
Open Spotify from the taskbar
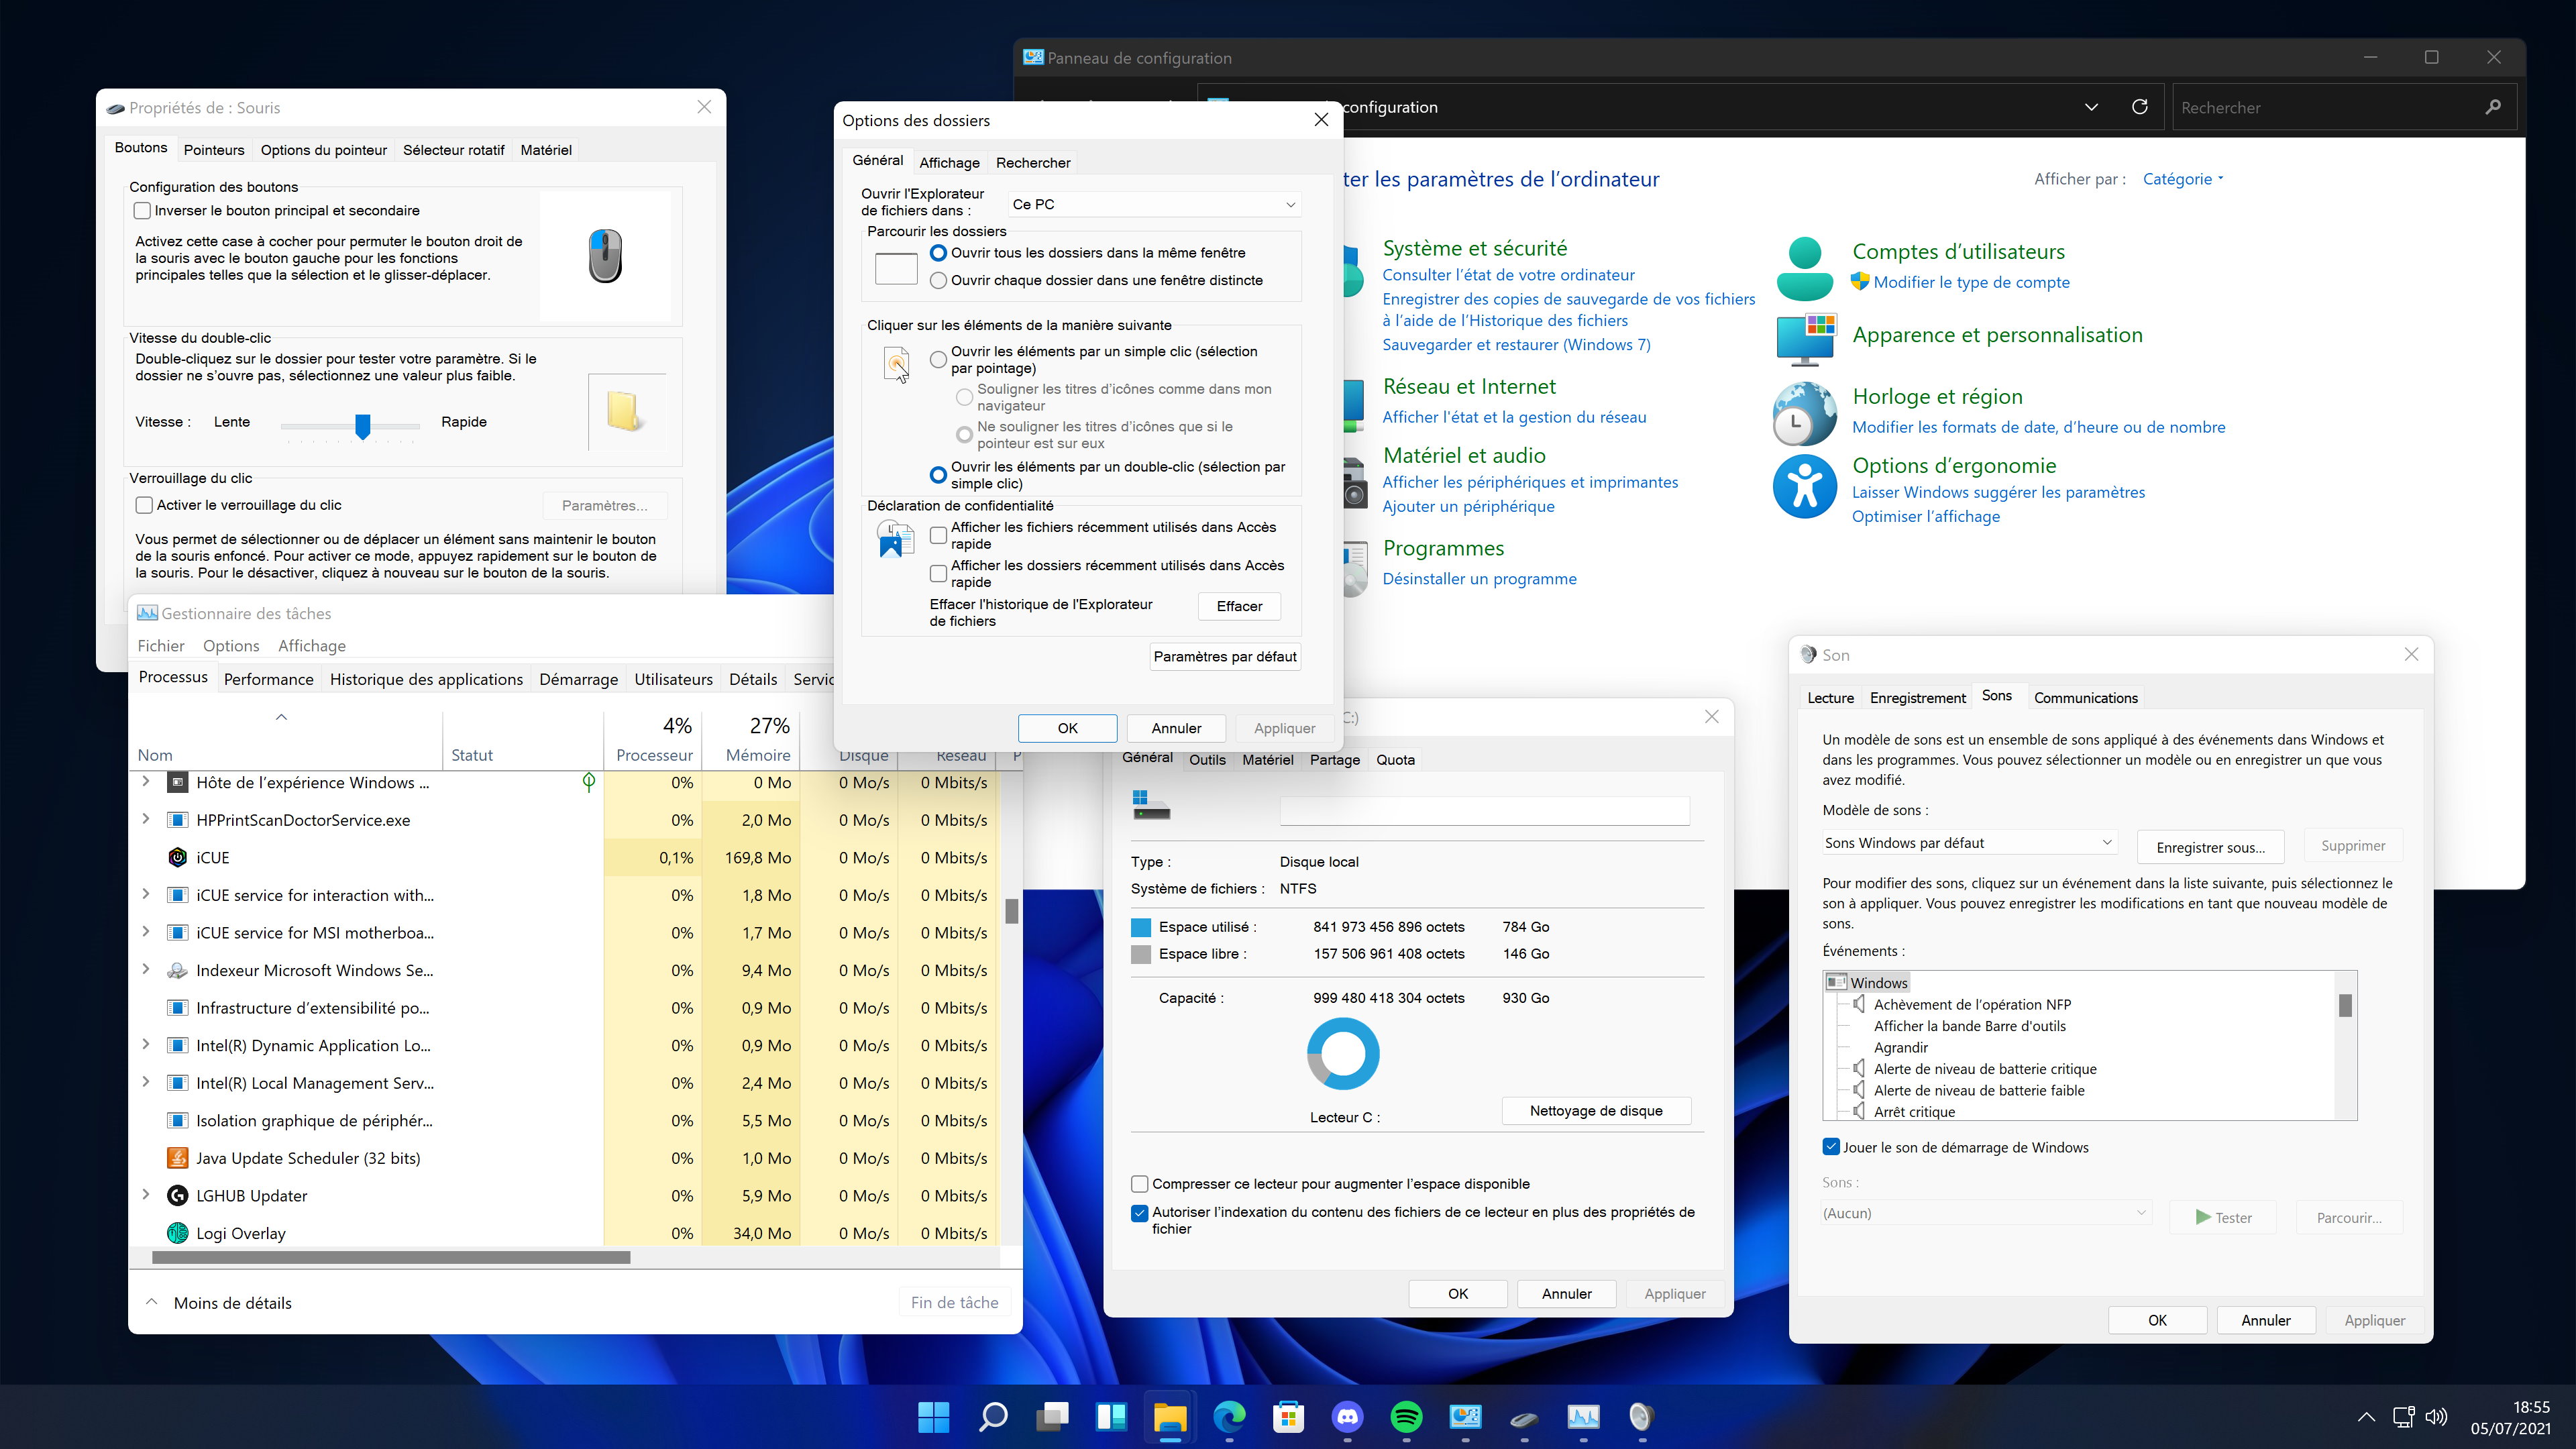click(x=1406, y=1416)
